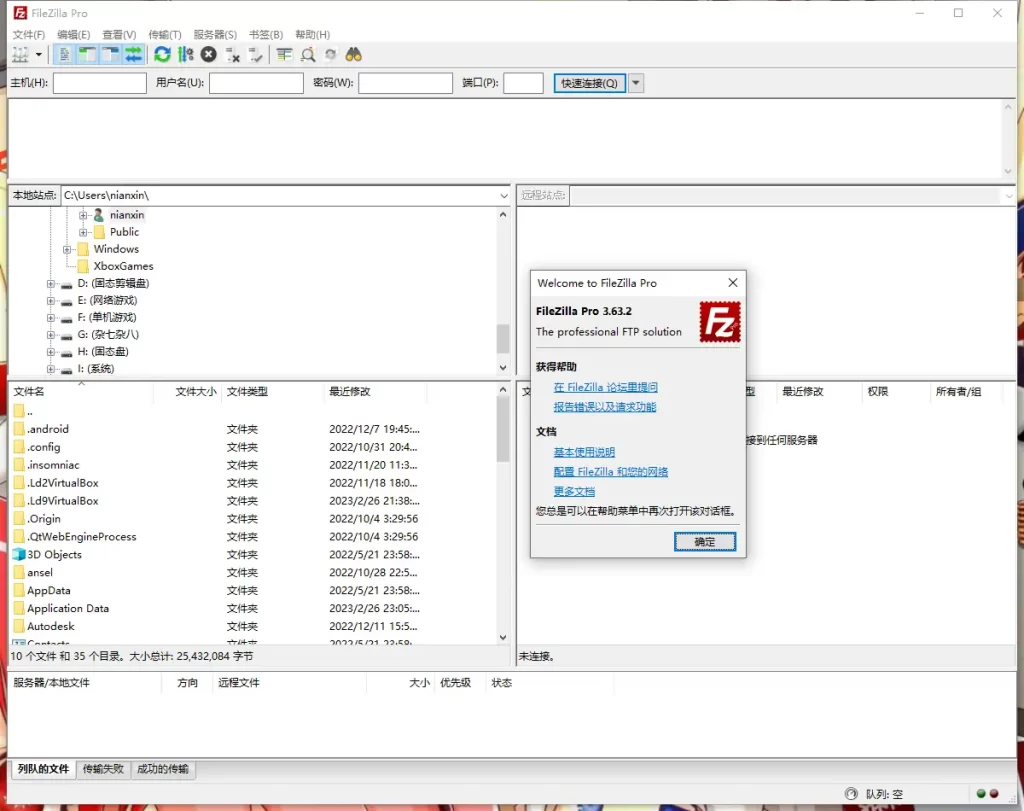Toggle directory comparison magnifier icon
The width and height of the screenshot is (1024, 811).
308,55
